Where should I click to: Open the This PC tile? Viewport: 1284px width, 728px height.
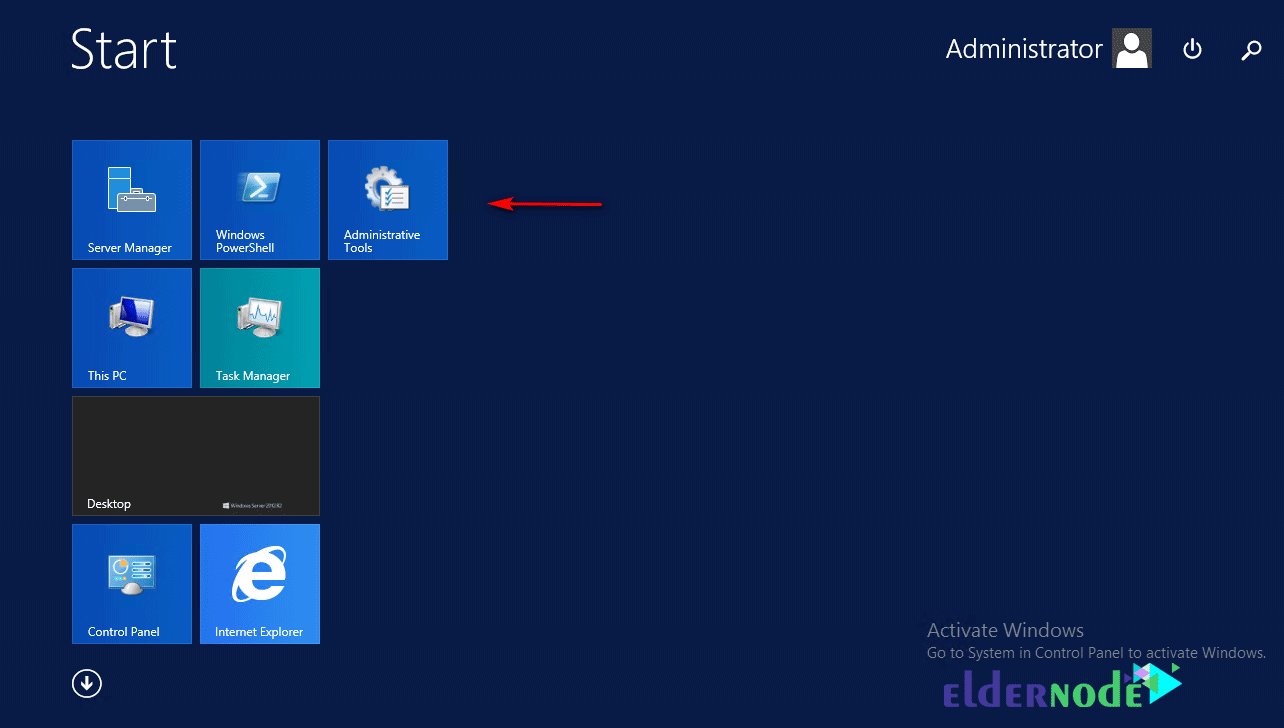[132, 328]
